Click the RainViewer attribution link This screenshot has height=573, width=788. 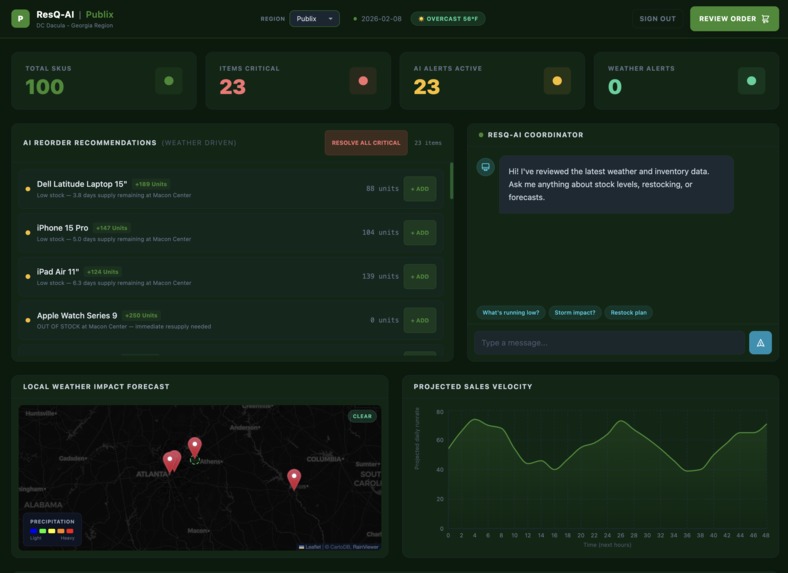point(365,547)
